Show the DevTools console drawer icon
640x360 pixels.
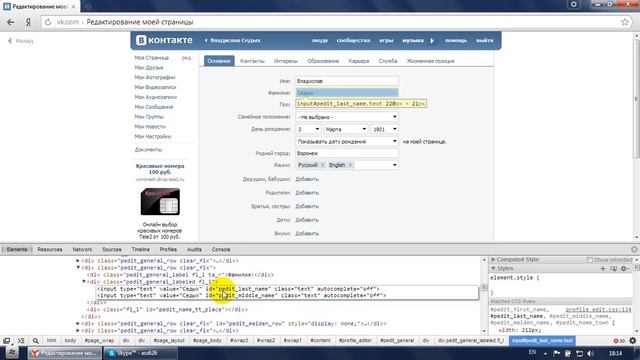21,340
